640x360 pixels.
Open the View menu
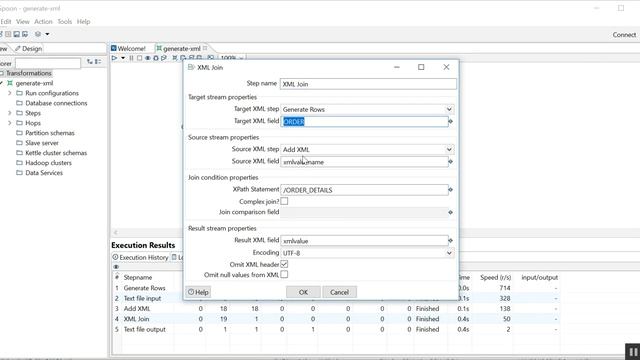(23, 22)
